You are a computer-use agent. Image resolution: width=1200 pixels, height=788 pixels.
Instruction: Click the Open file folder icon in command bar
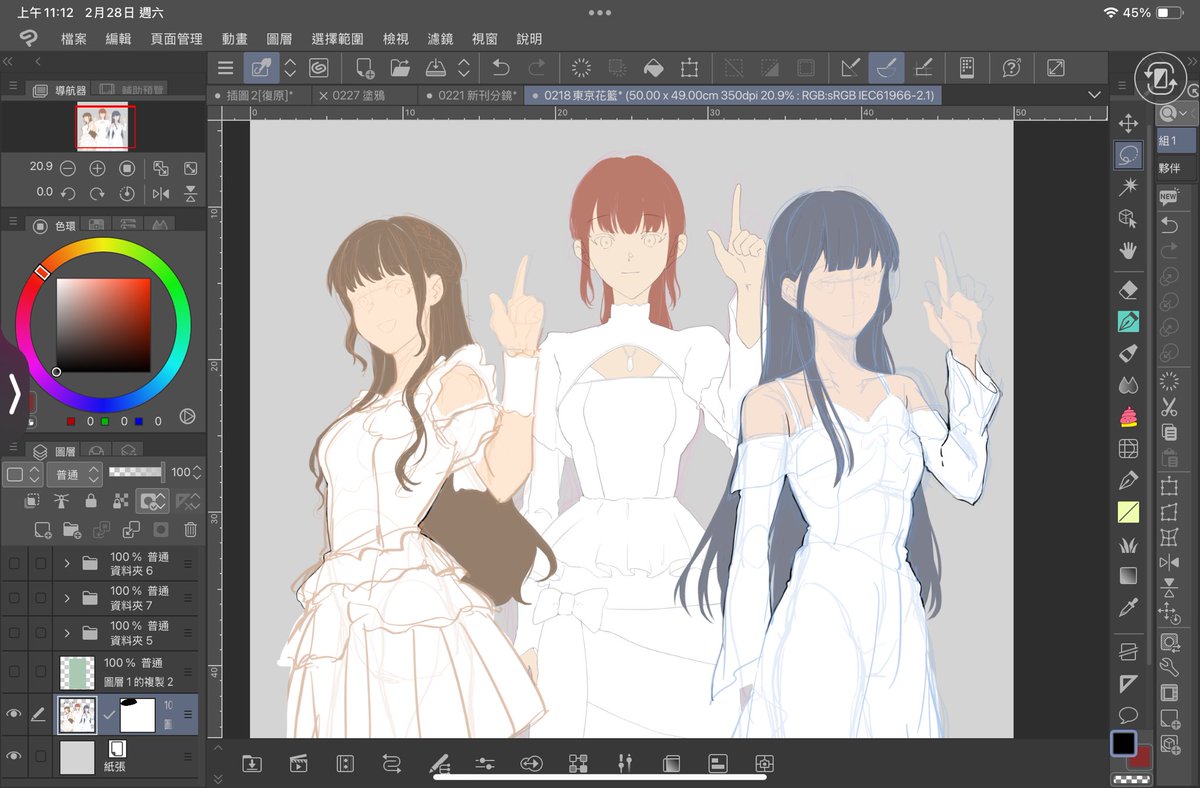click(x=400, y=68)
